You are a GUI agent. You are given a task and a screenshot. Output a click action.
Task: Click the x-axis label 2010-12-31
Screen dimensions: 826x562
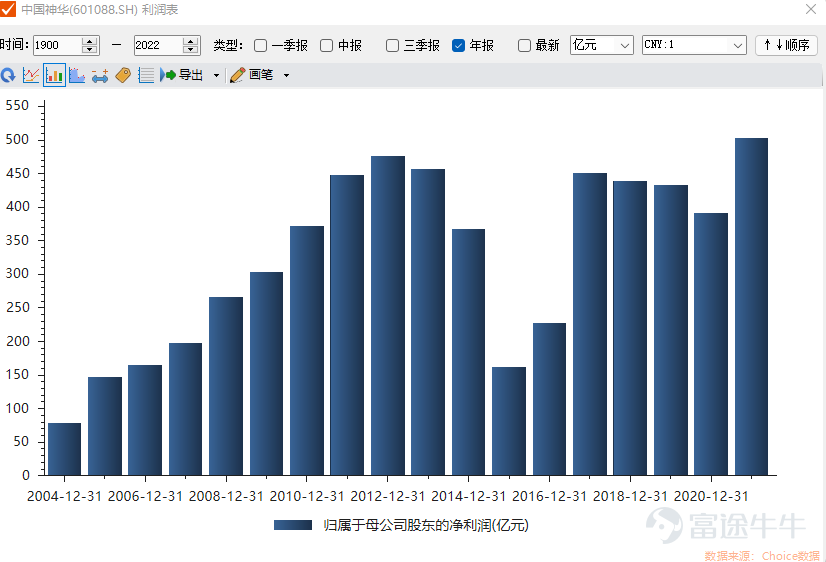tap(307, 496)
